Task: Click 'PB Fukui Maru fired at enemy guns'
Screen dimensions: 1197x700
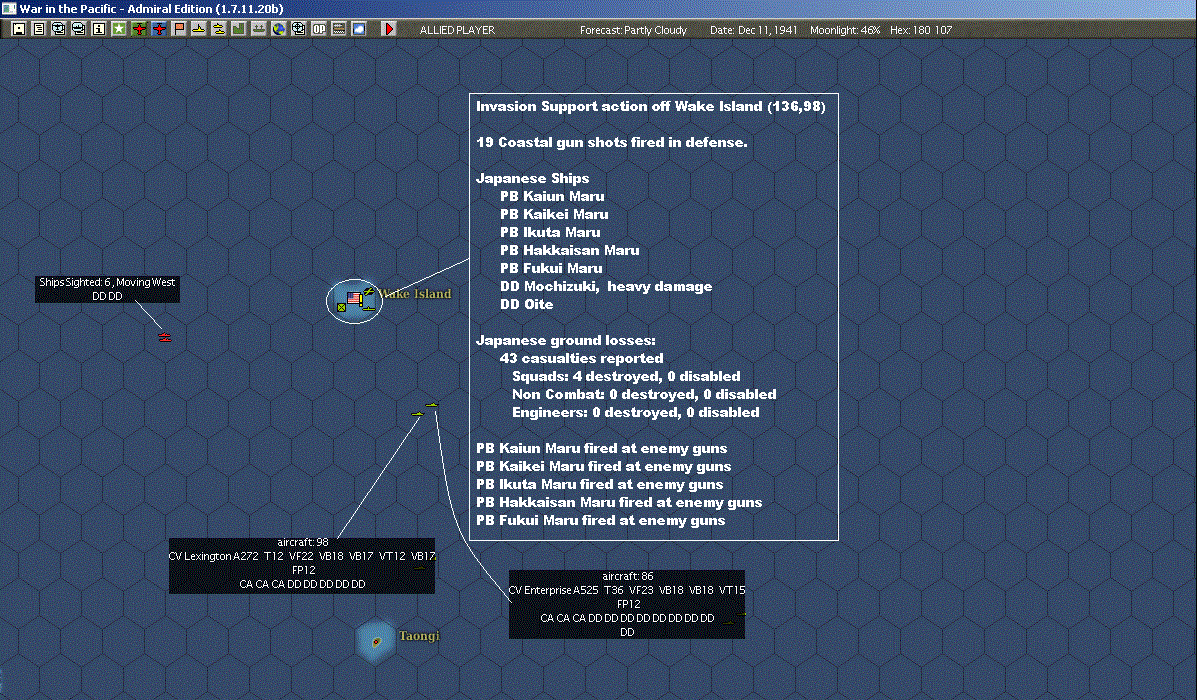Action: pos(601,521)
